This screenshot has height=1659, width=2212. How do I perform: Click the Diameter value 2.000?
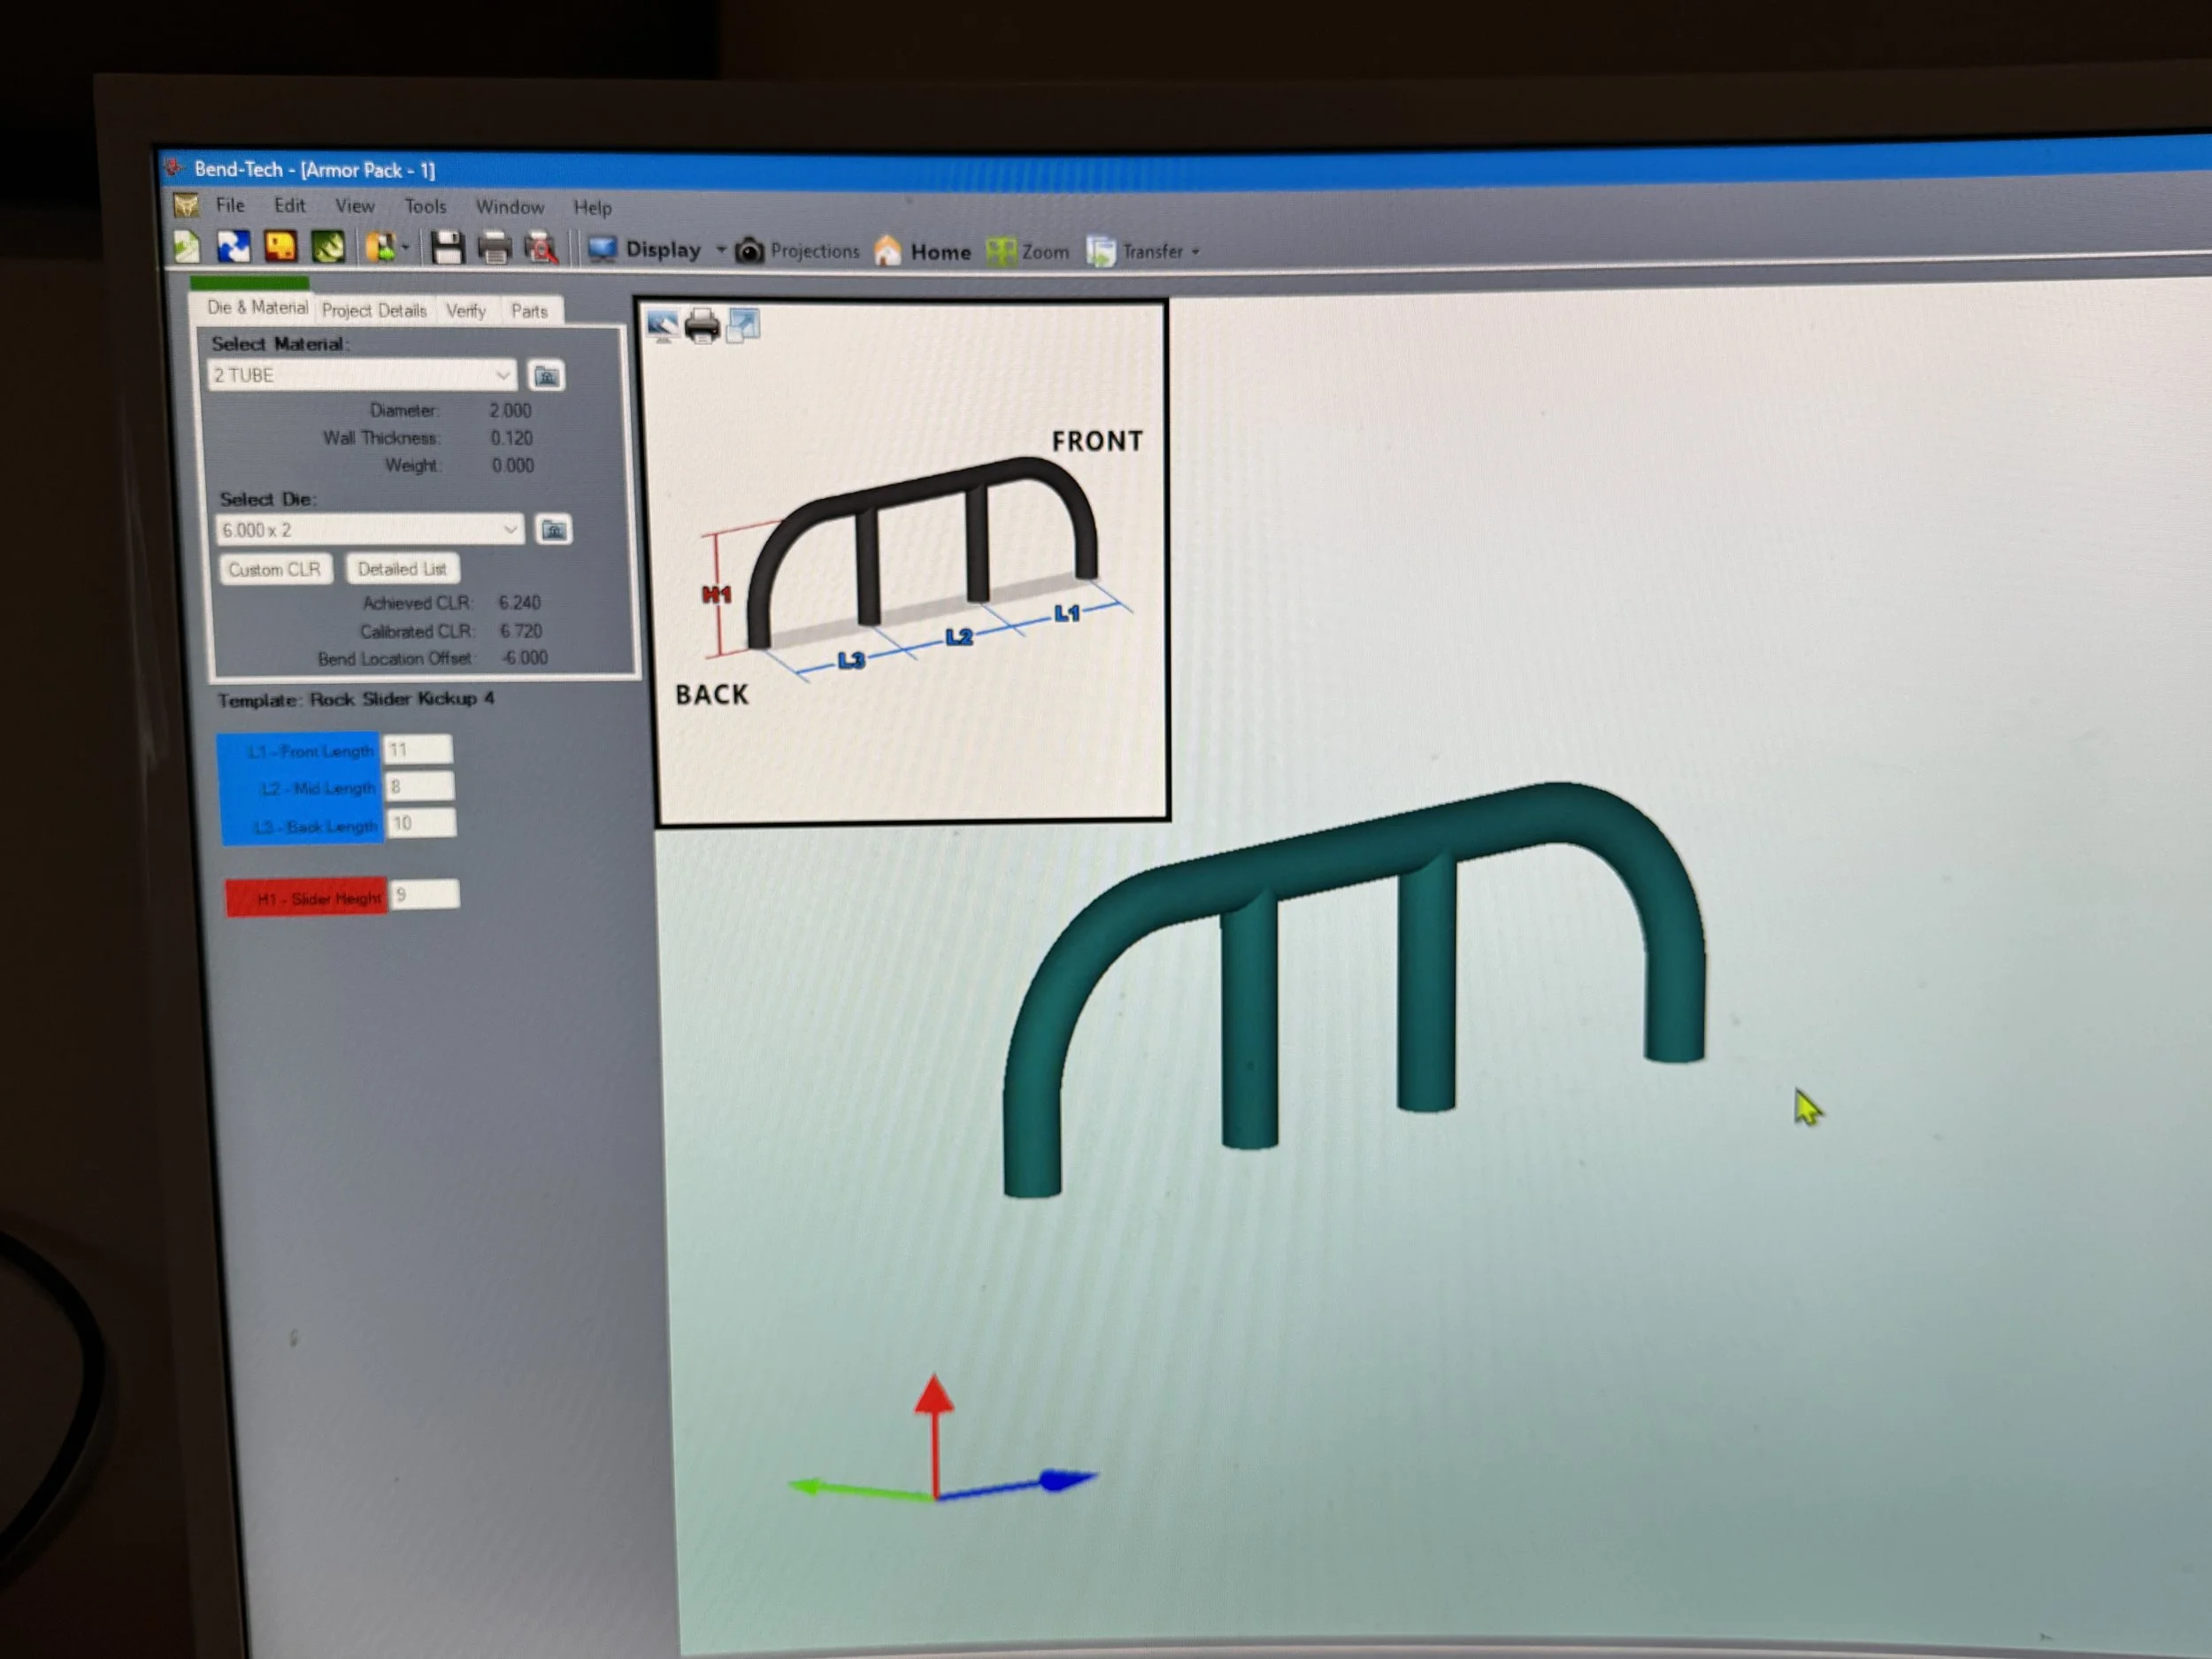tap(510, 411)
